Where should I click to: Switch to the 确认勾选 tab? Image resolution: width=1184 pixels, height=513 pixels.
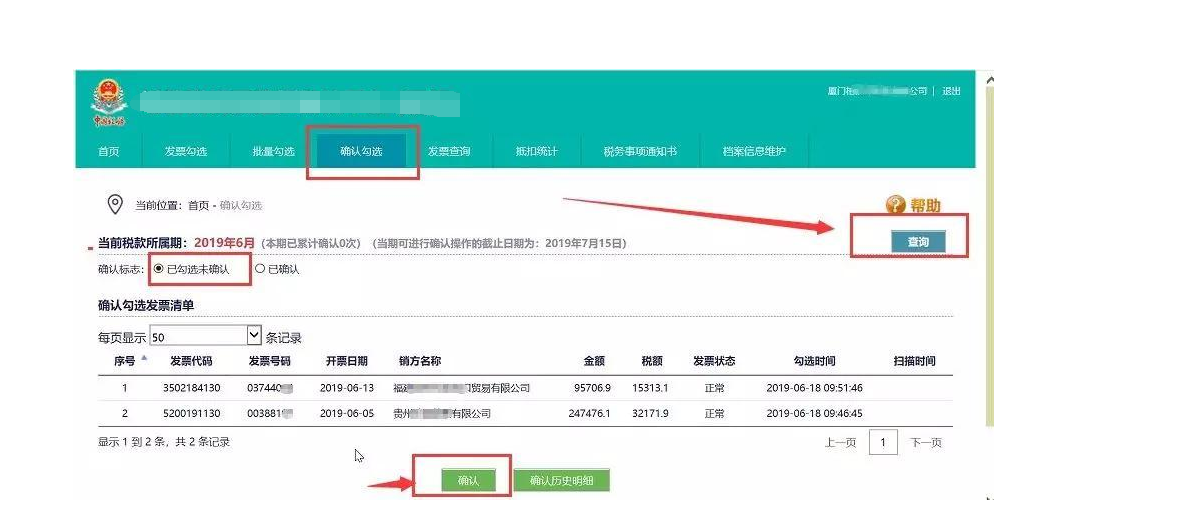pyautogui.click(x=361, y=151)
